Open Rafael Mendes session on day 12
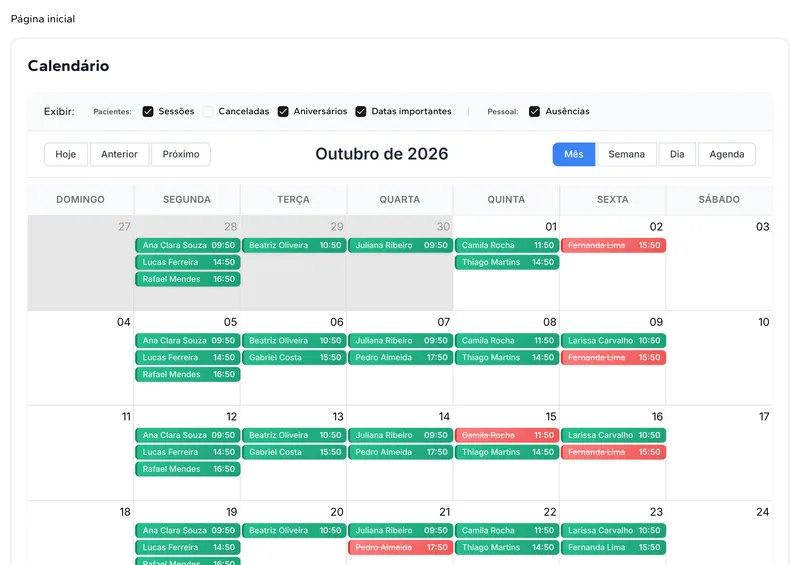The width and height of the screenshot is (800, 565). click(x=188, y=469)
